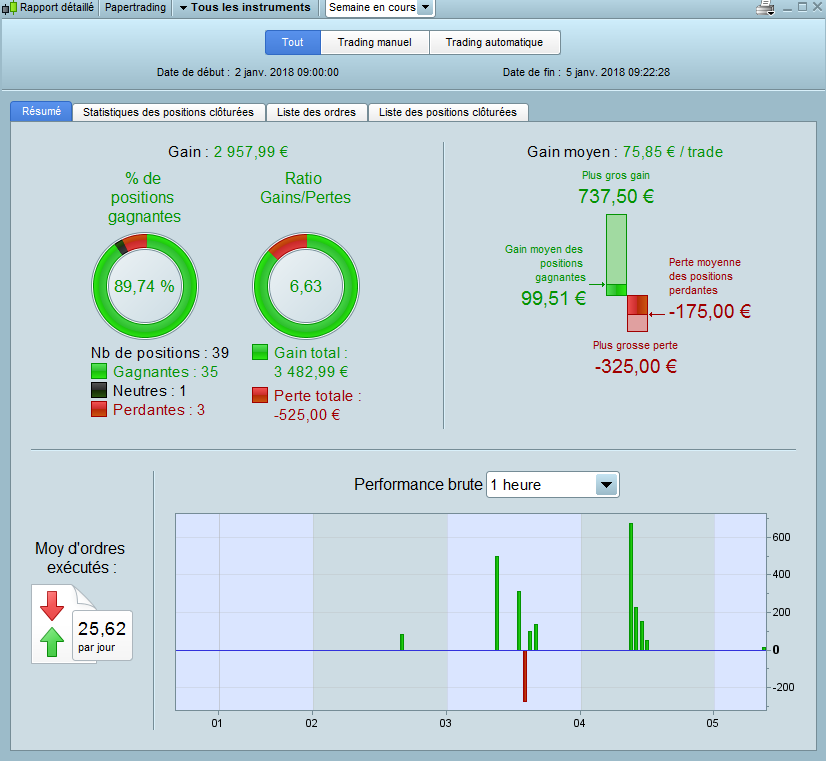Click the Papertrading button
Viewport: 826px width, 761px height.
tap(135, 7)
